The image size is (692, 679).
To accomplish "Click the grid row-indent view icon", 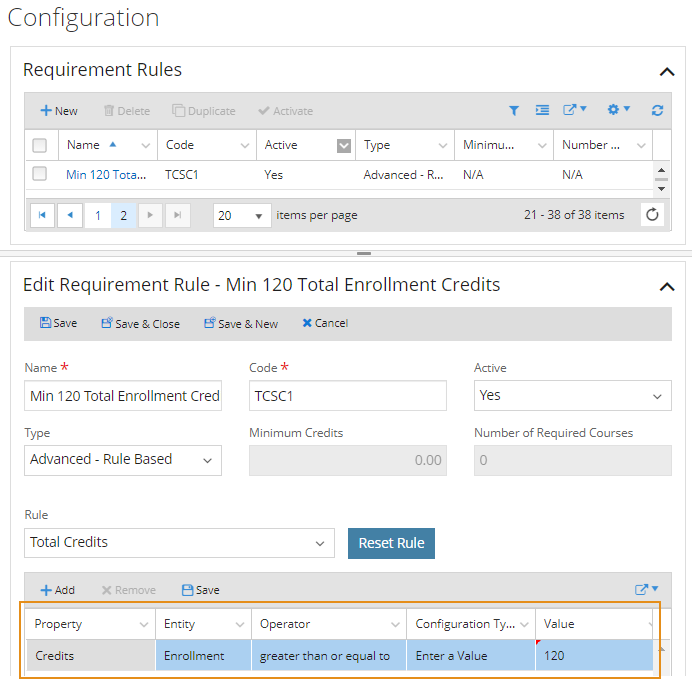I will click(542, 110).
